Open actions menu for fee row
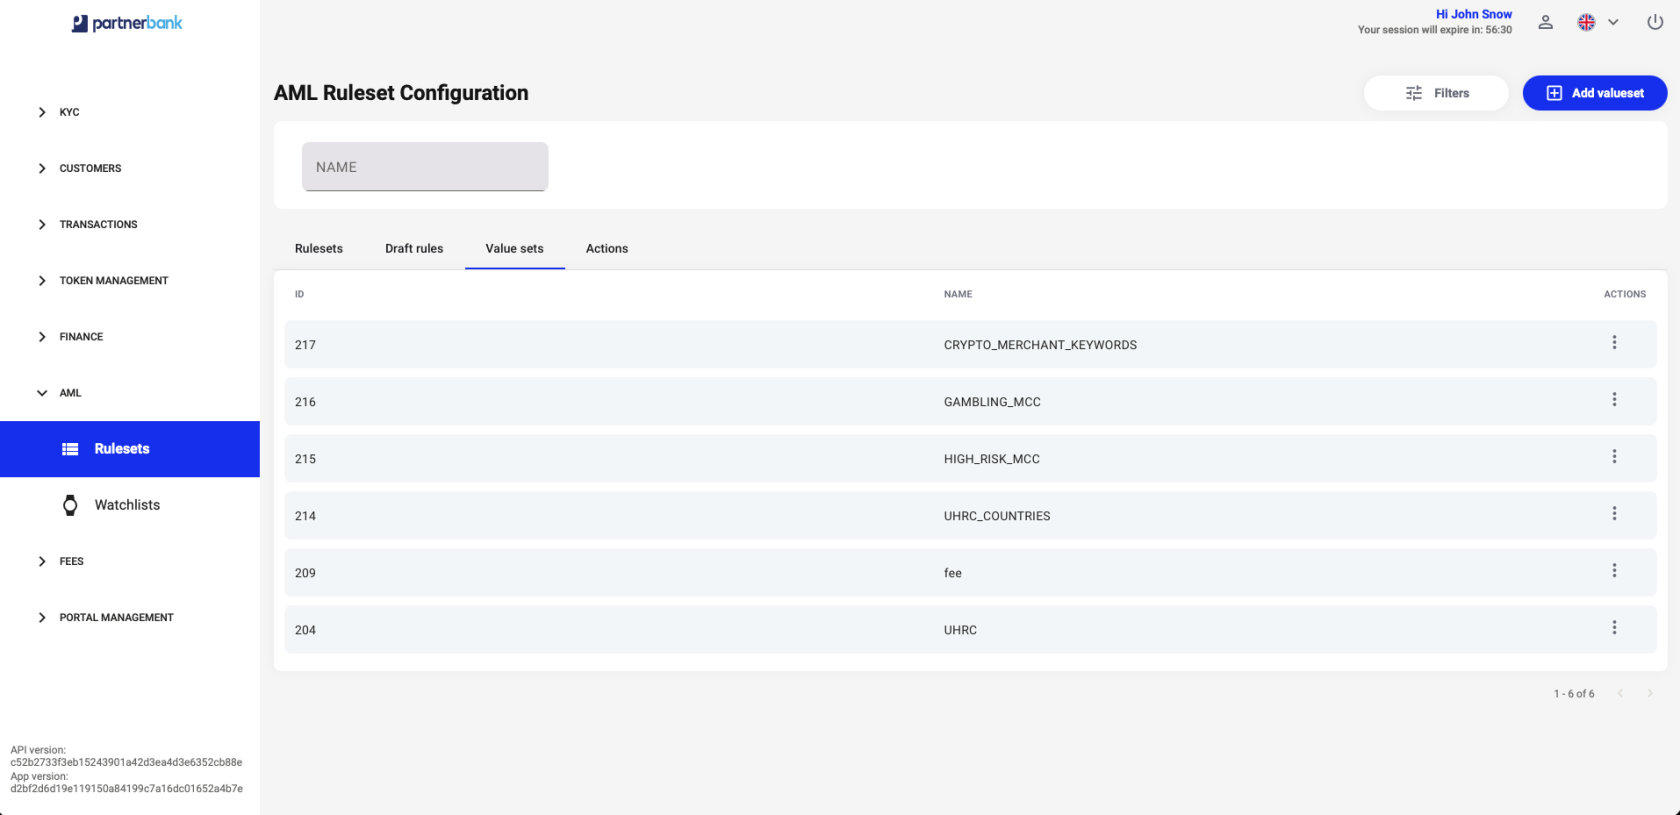Screen dimensions: 1680x815 pyautogui.click(x=1614, y=571)
